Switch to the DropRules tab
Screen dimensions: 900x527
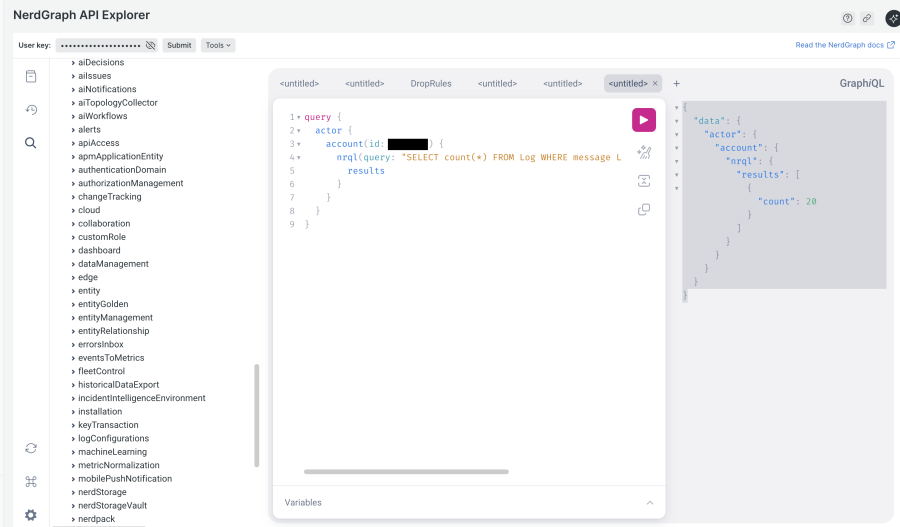(431, 83)
